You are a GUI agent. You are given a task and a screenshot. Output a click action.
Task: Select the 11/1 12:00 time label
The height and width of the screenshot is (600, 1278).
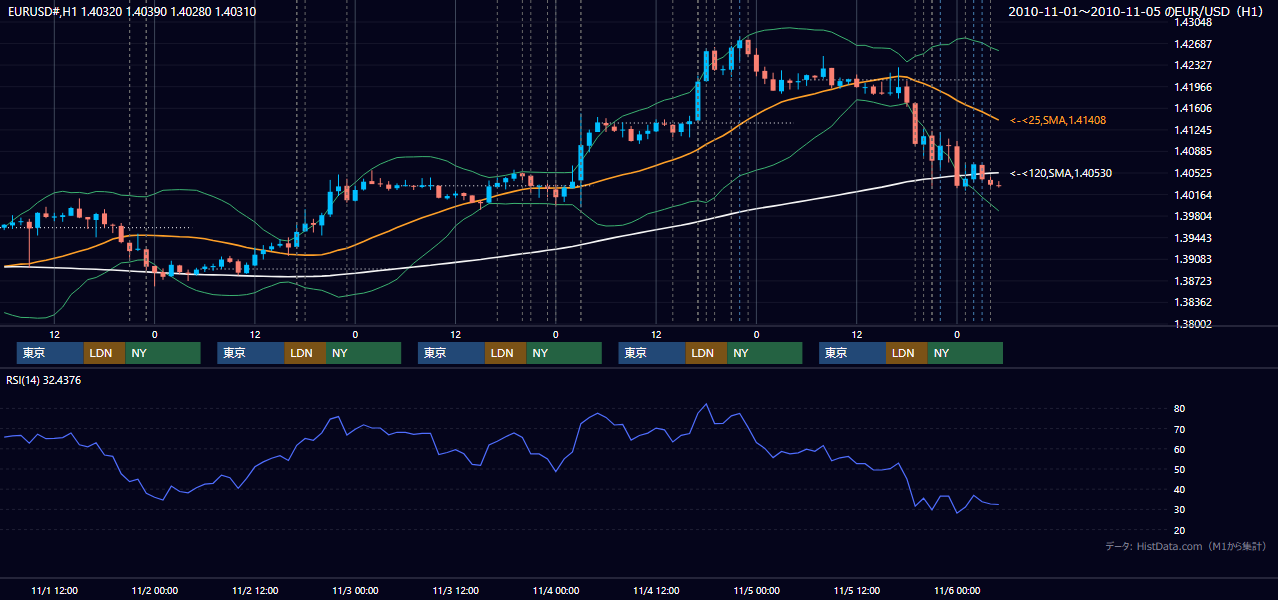[x=55, y=590]
